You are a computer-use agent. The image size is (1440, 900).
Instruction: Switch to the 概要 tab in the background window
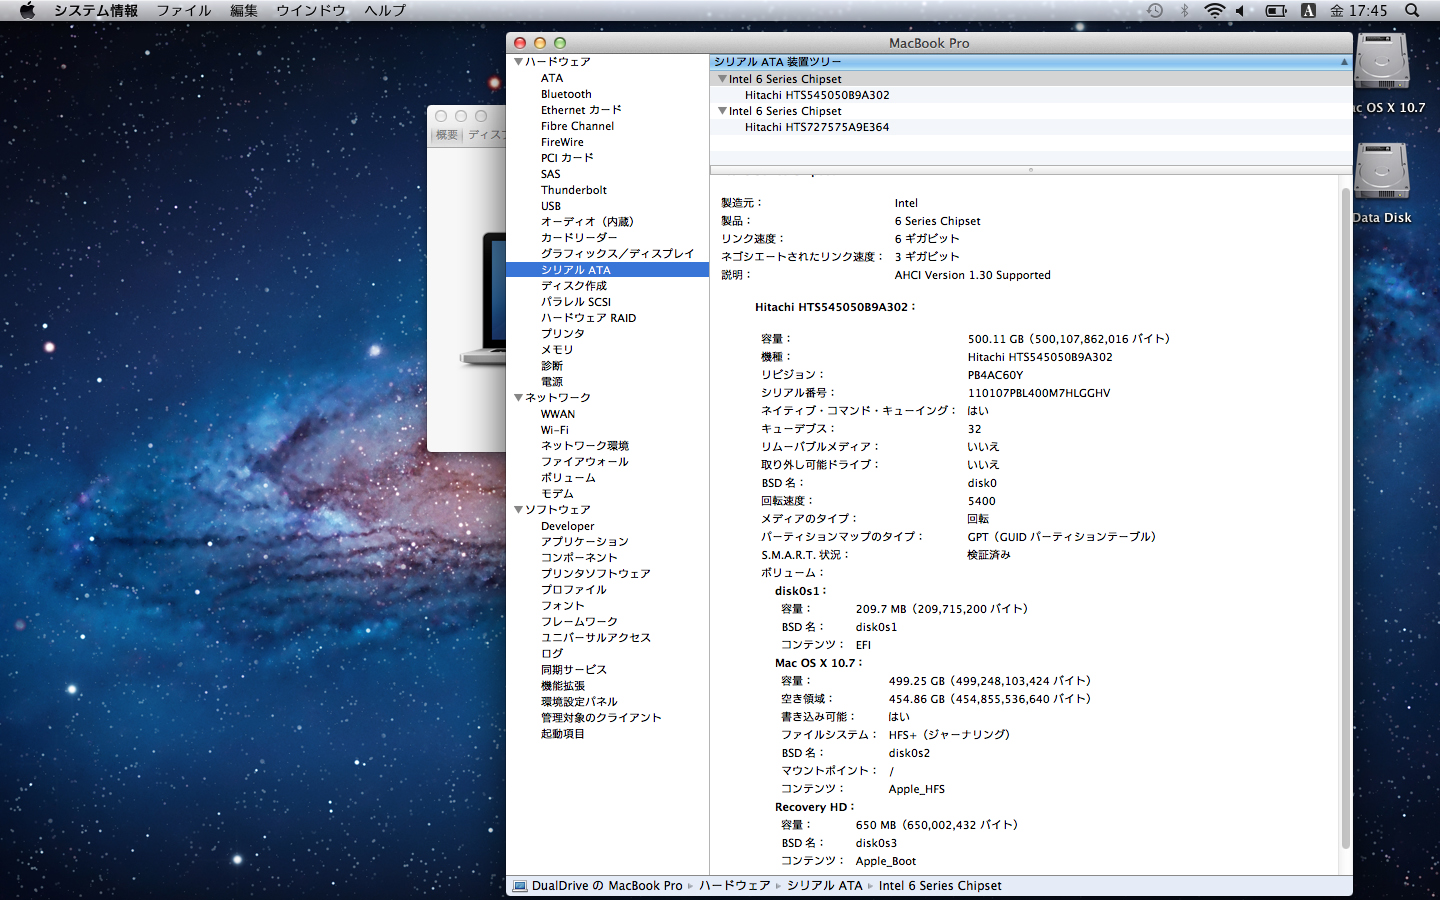pyautogui.click(x=446, y=135)
